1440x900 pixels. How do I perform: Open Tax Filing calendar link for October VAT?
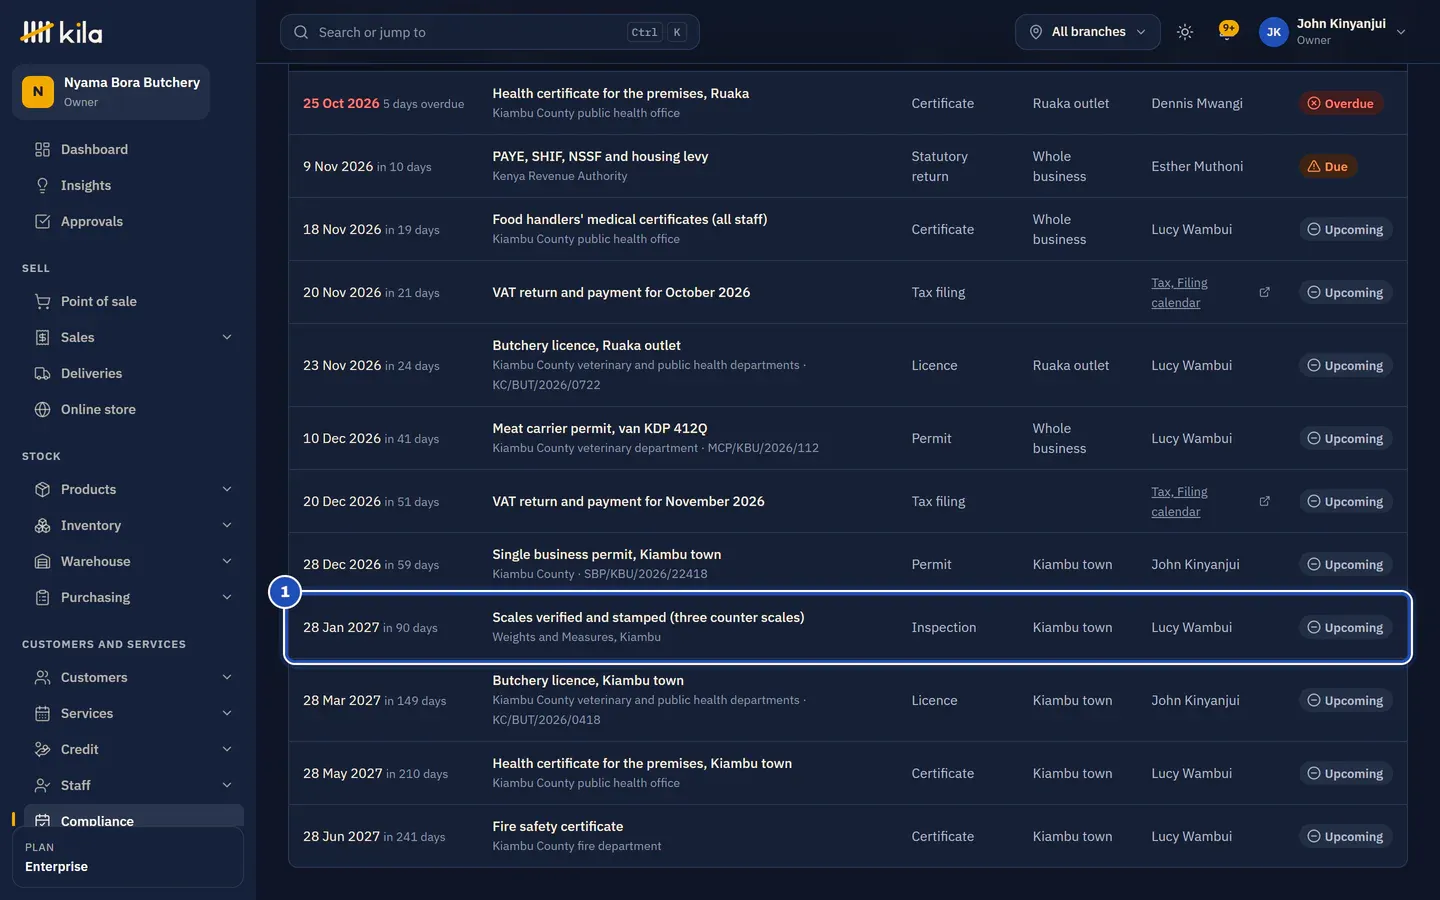click(x=1179, y=292)
